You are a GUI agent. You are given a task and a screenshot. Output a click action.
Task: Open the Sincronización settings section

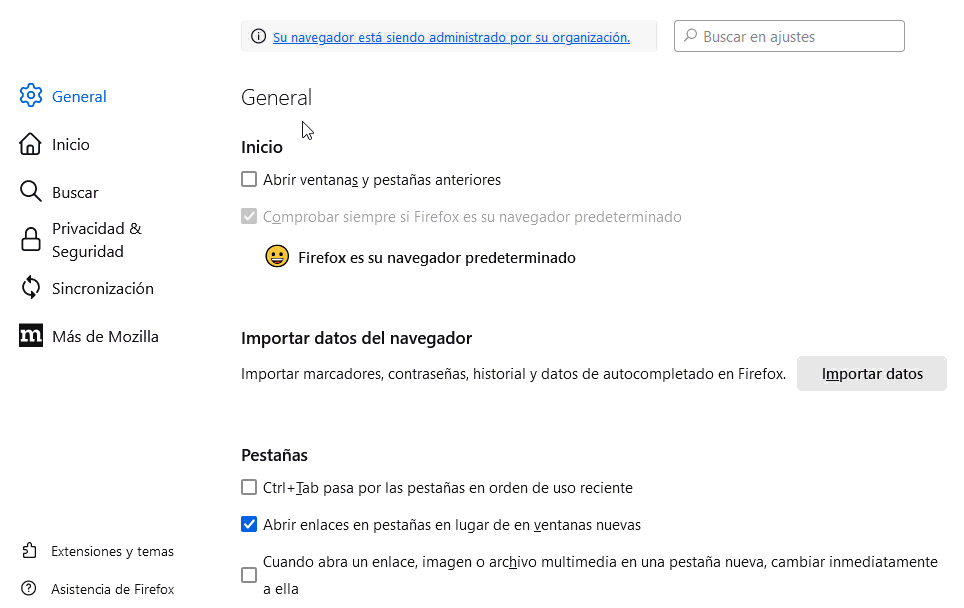pos(102,288)
